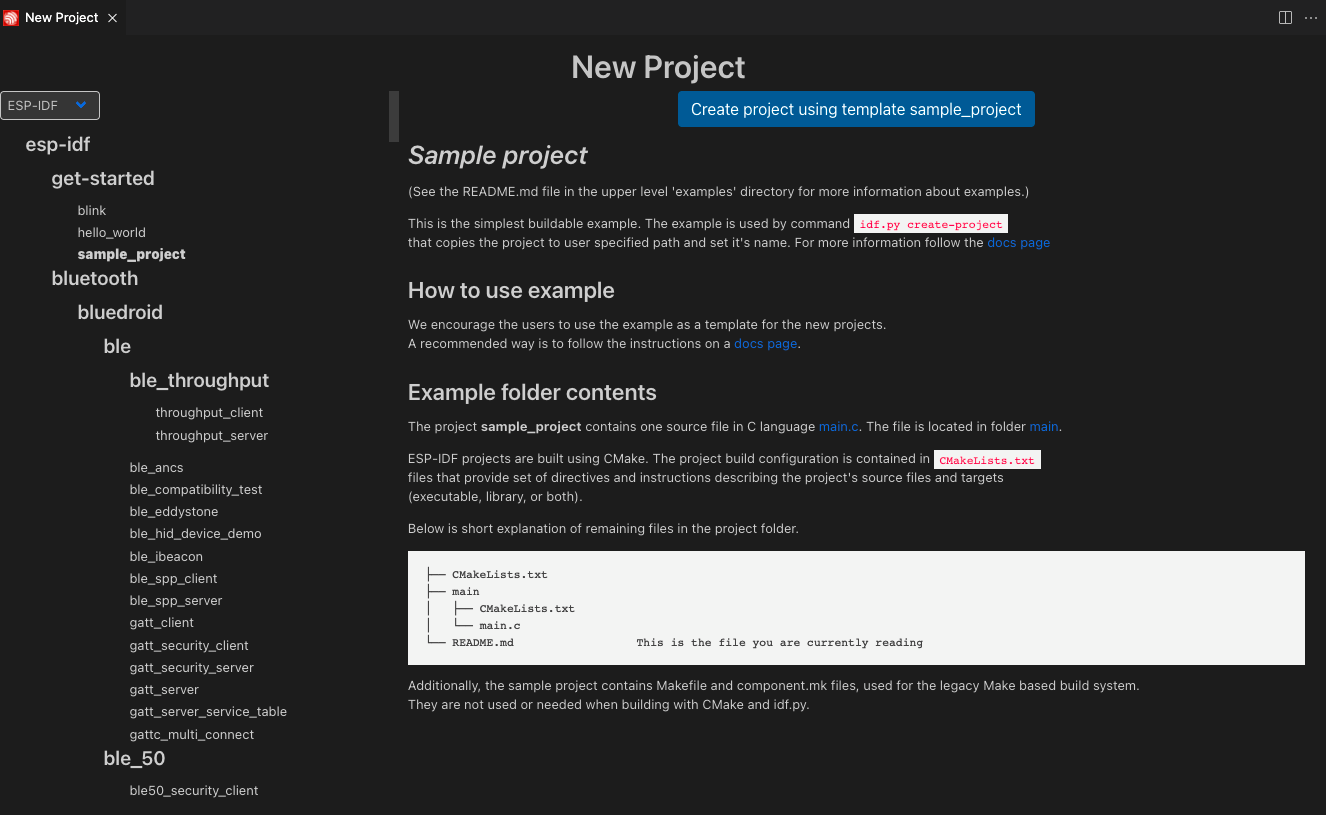Screen dimensions: 1326x815
Task: Select the hello_world example
Action: click(x=111, y=232)
